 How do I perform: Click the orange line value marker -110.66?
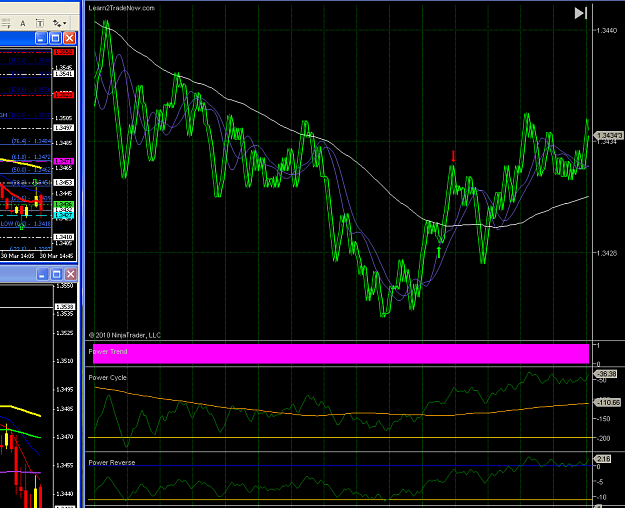coord(608,402)
